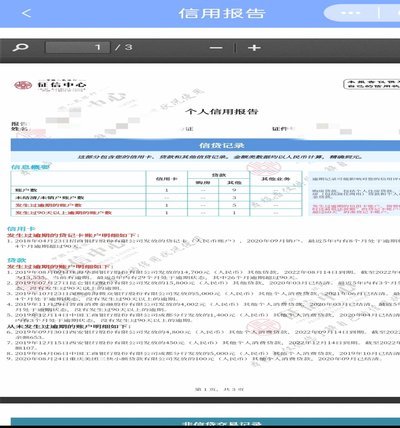The height and width of the screenshot is (428, 400).
Task: Zoom in with the plus button
Action: tap(254, 48)
